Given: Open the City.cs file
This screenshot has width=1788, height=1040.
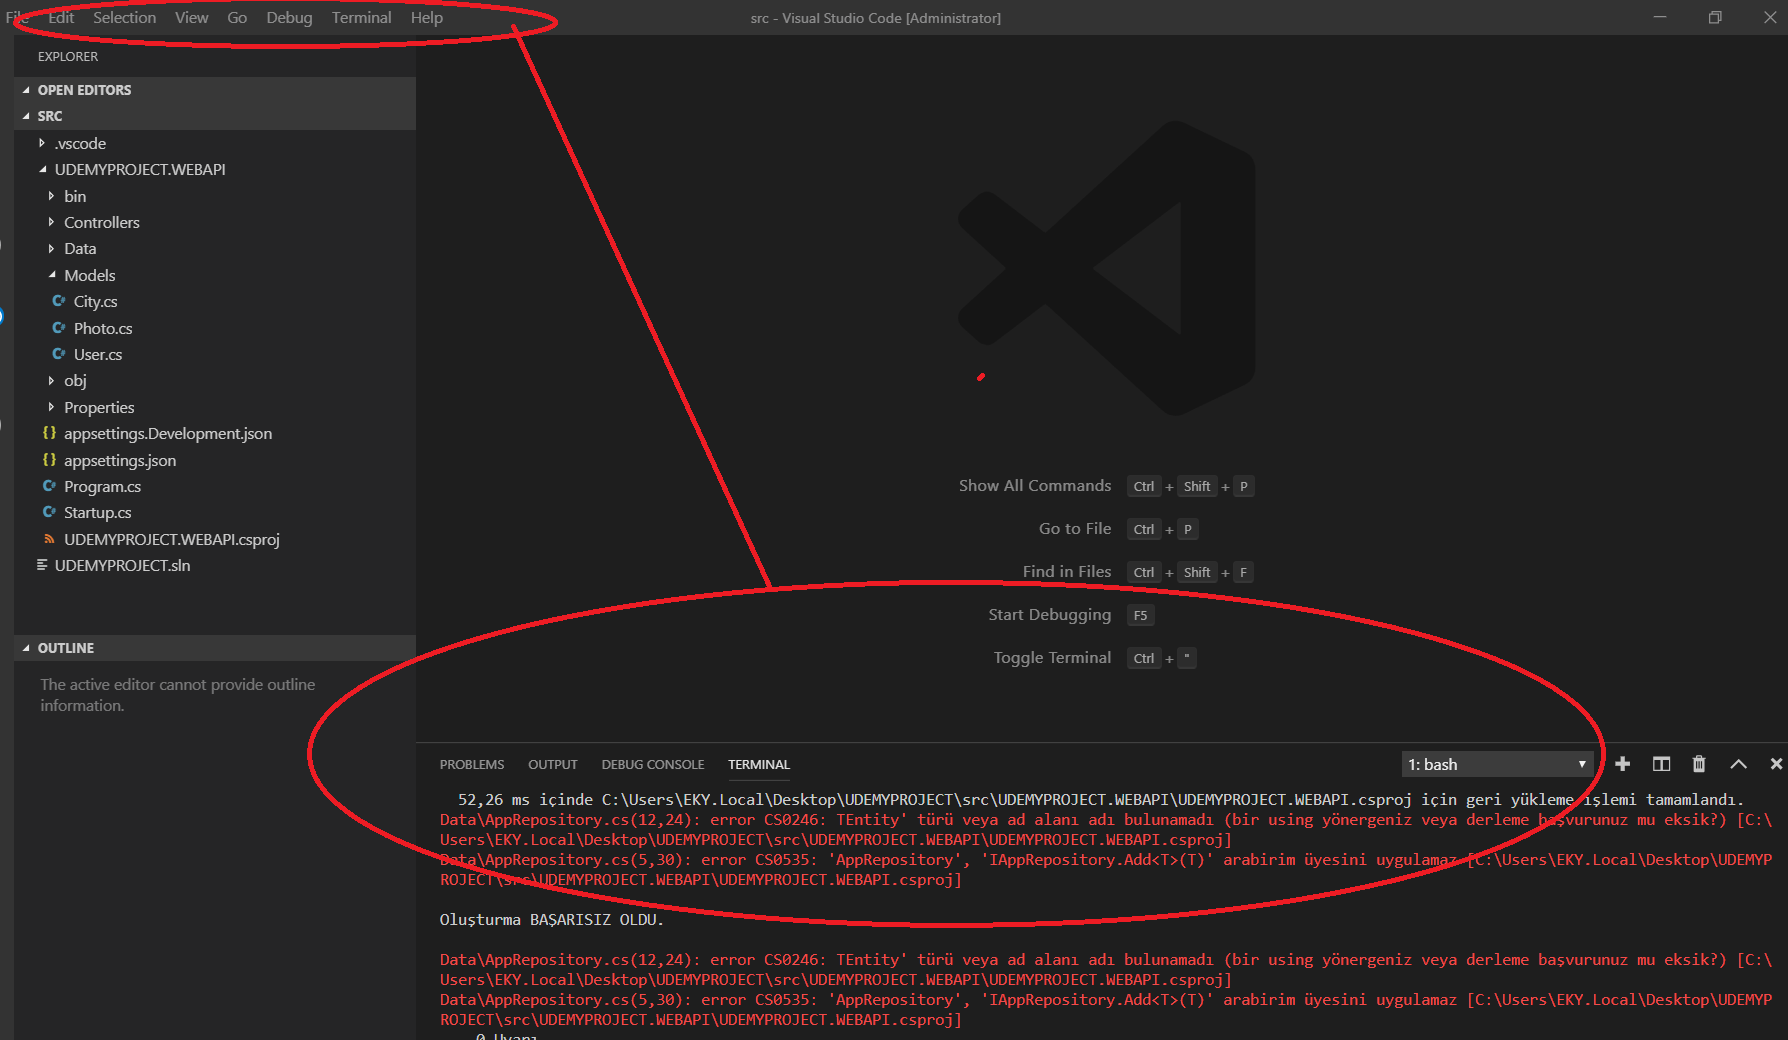Looking at the screenshot, I should pyautogui.click(x=95, y=302).
